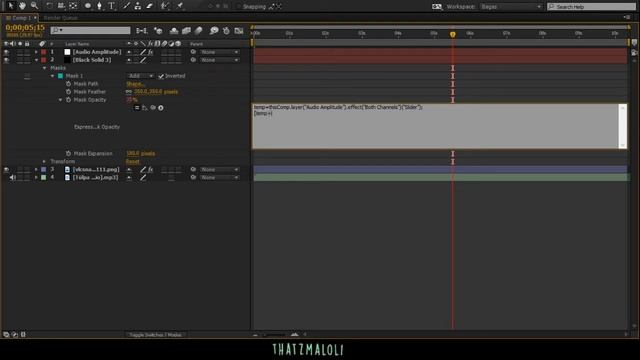Open Parent dropdown for mp3 layer 4
This screenshot has width=640, height=360.
(219, 178)
